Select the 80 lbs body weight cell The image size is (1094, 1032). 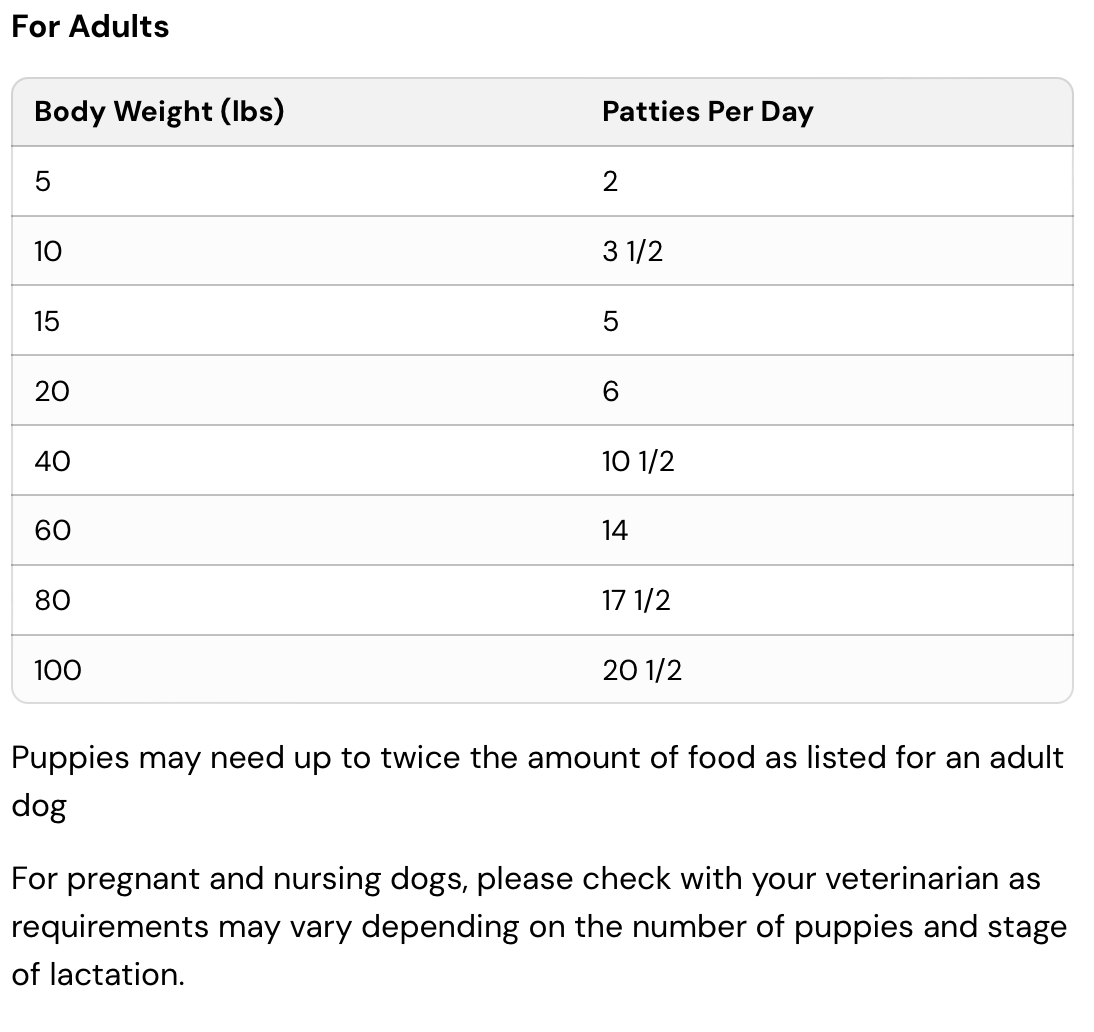52,600
